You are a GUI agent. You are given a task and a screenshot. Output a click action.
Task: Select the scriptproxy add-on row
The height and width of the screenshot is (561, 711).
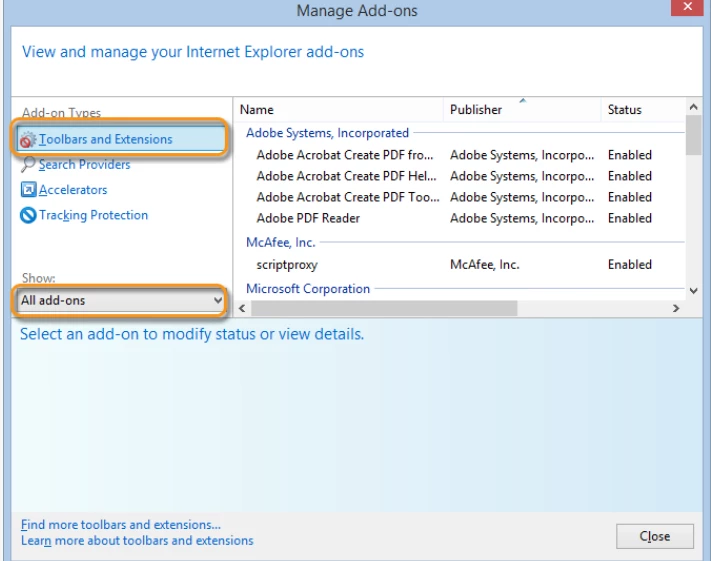pos(459,264)
